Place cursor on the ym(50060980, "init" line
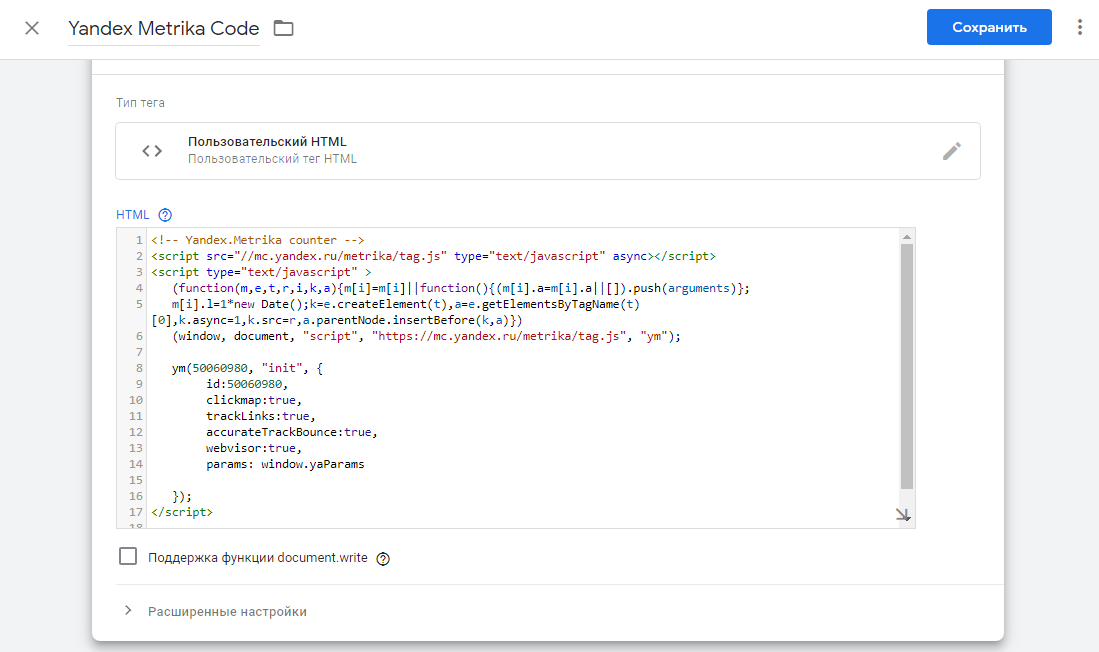1099x652 pixels. click(x=247, y=368)
